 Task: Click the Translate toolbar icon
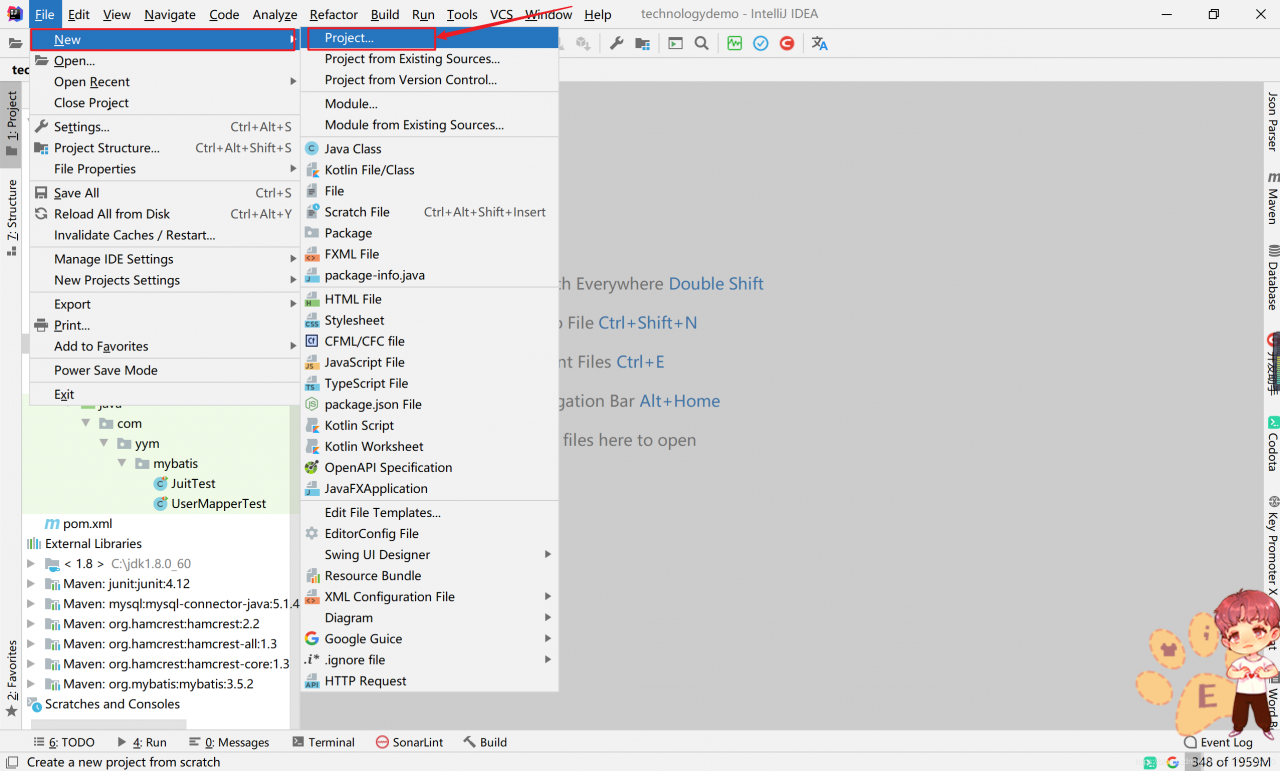(x=820, y=43)
